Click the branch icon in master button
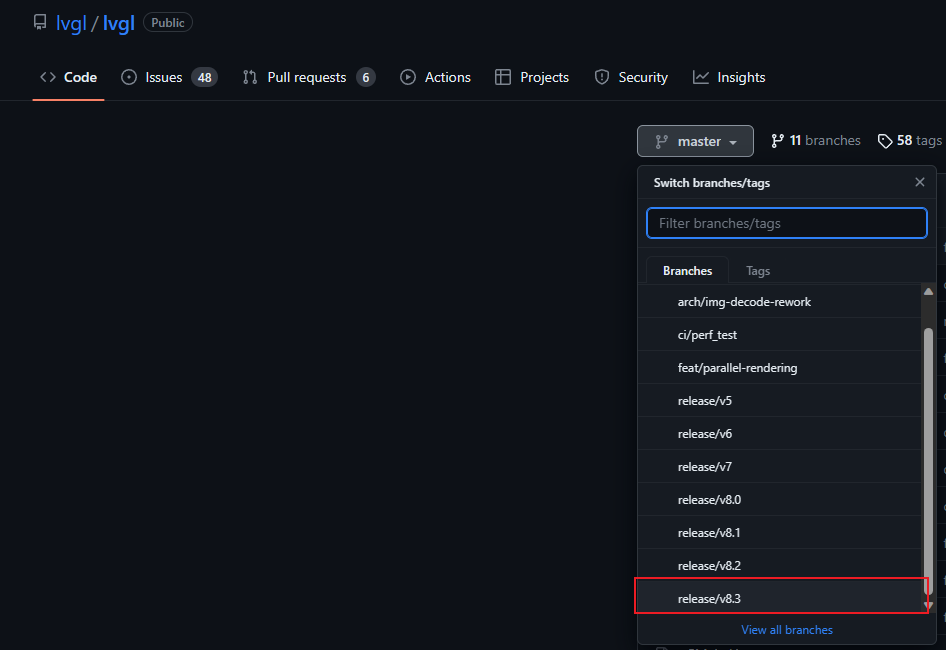946x650 pixels. 662,141
